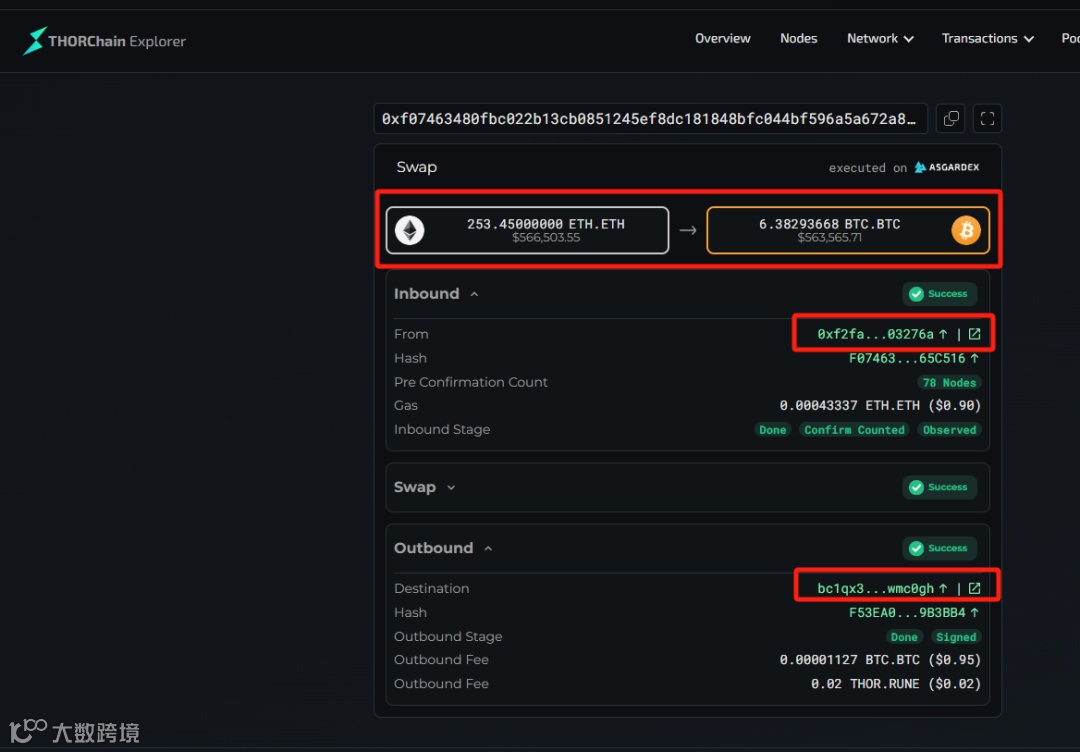
Task: Select the transaction hash search field
Action: (x=651, y=118)
